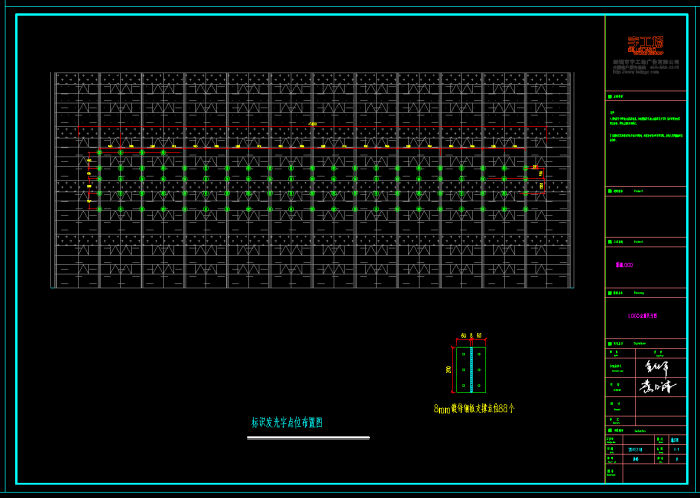This screenshot has width=700, height=498.
Task: Click the gray company name under logo
Action: [645, 61]
